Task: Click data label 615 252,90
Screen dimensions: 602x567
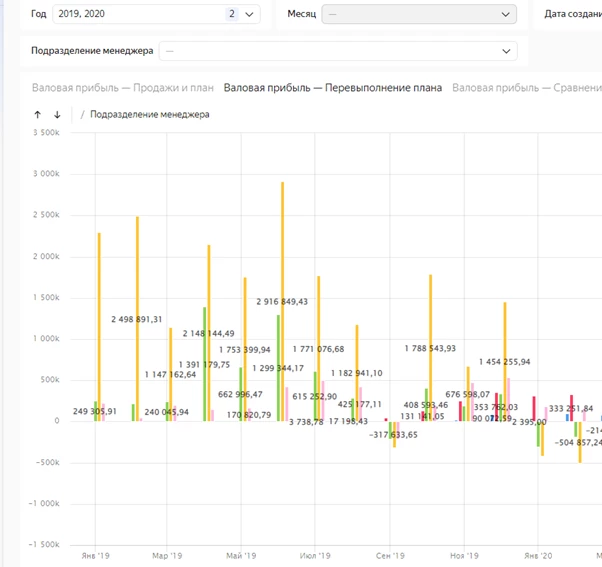Action: 315,397
